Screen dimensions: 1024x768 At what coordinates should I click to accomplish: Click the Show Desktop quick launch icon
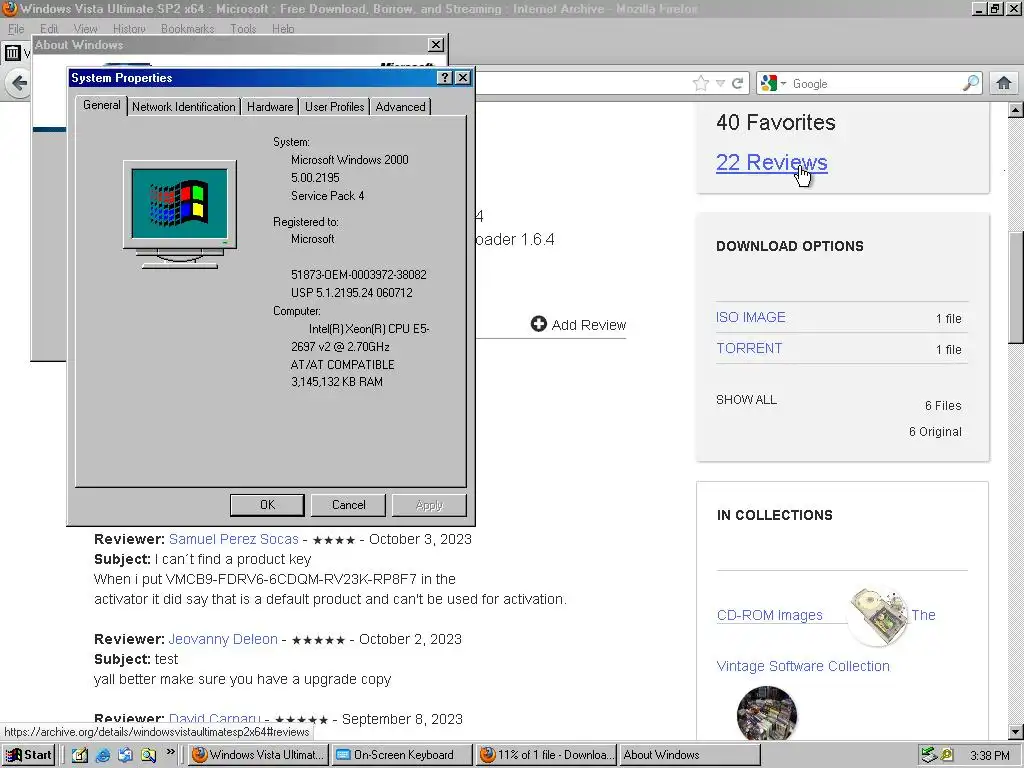(x=80, y=755)
